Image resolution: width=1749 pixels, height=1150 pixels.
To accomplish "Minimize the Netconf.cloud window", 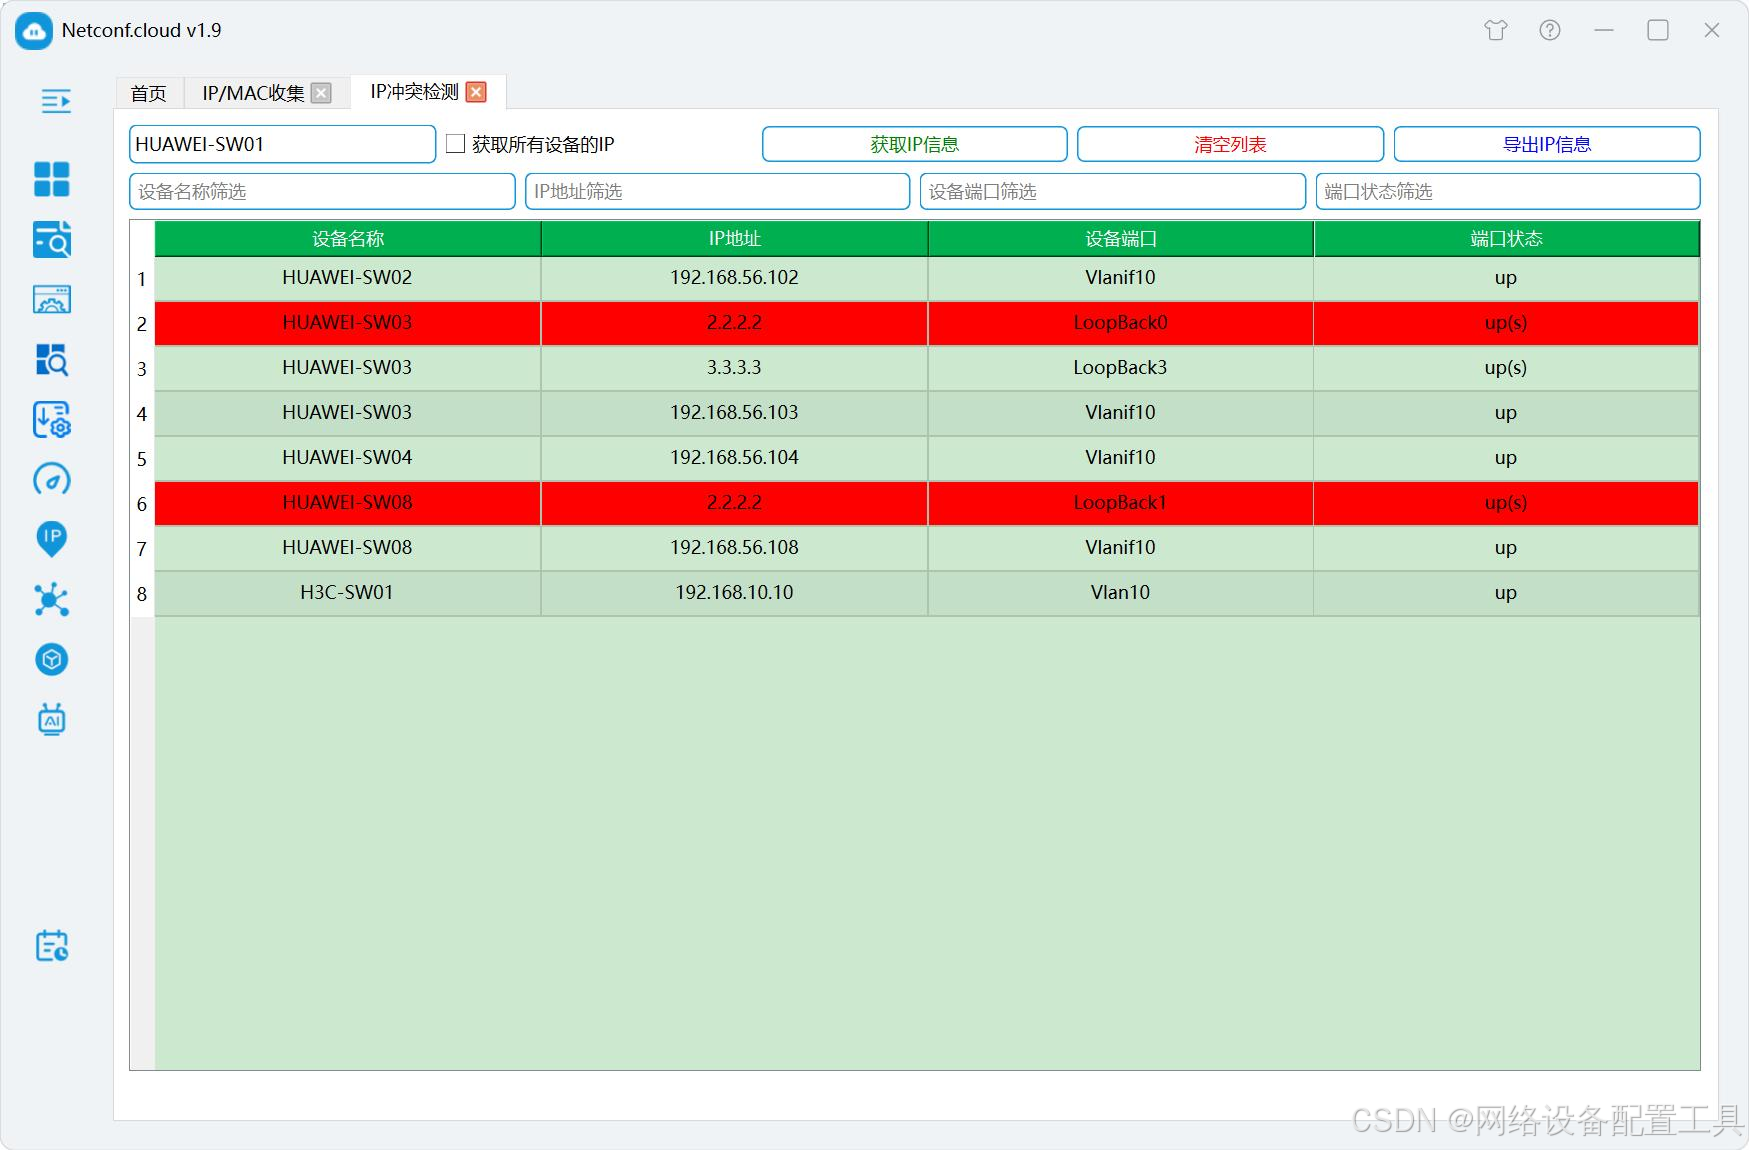I will tap(1604, 30).
